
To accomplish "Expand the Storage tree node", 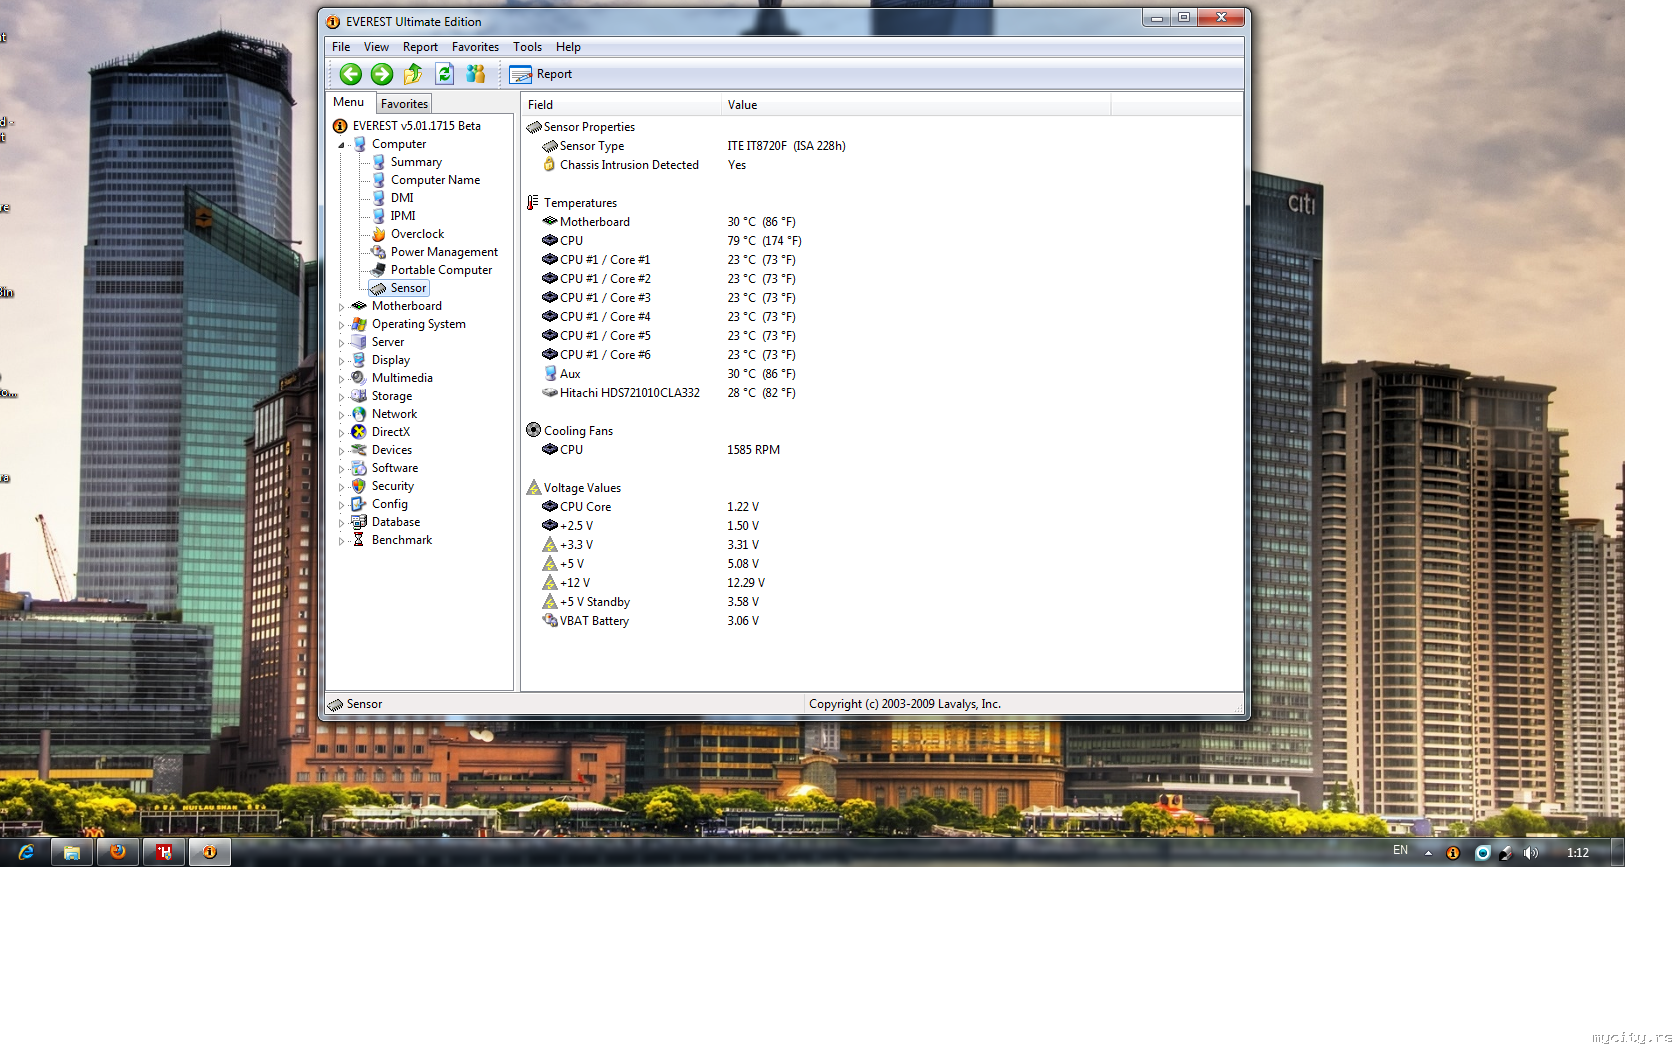I will (341, 397).
